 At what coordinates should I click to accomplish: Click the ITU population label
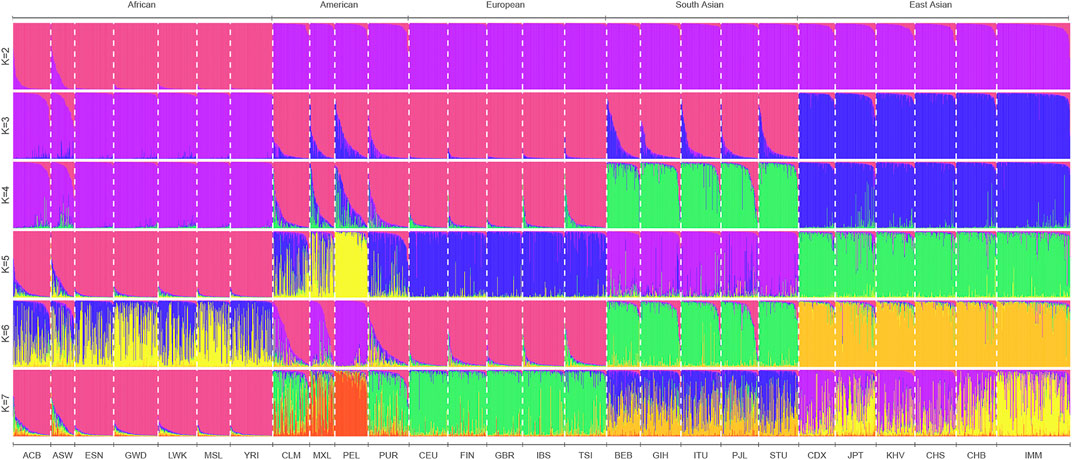tap(701, 454)
